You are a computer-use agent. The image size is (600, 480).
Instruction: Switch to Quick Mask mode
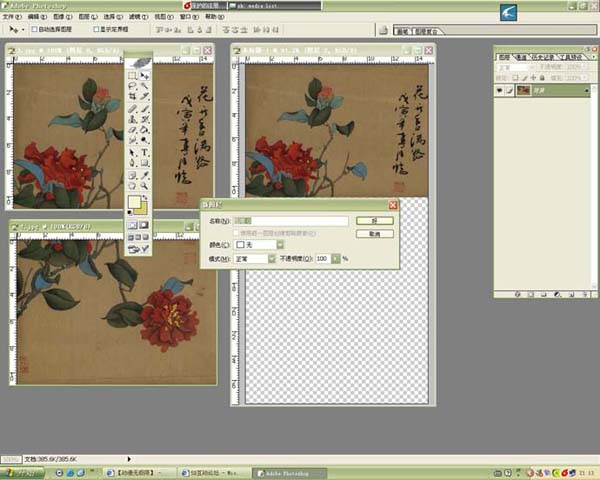[144, 225]
